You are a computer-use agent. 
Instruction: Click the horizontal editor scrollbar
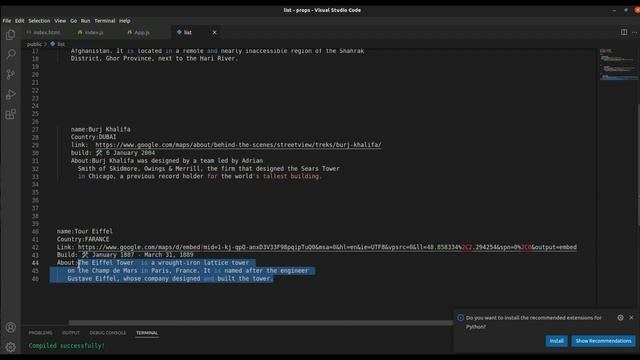pos(261,323)
